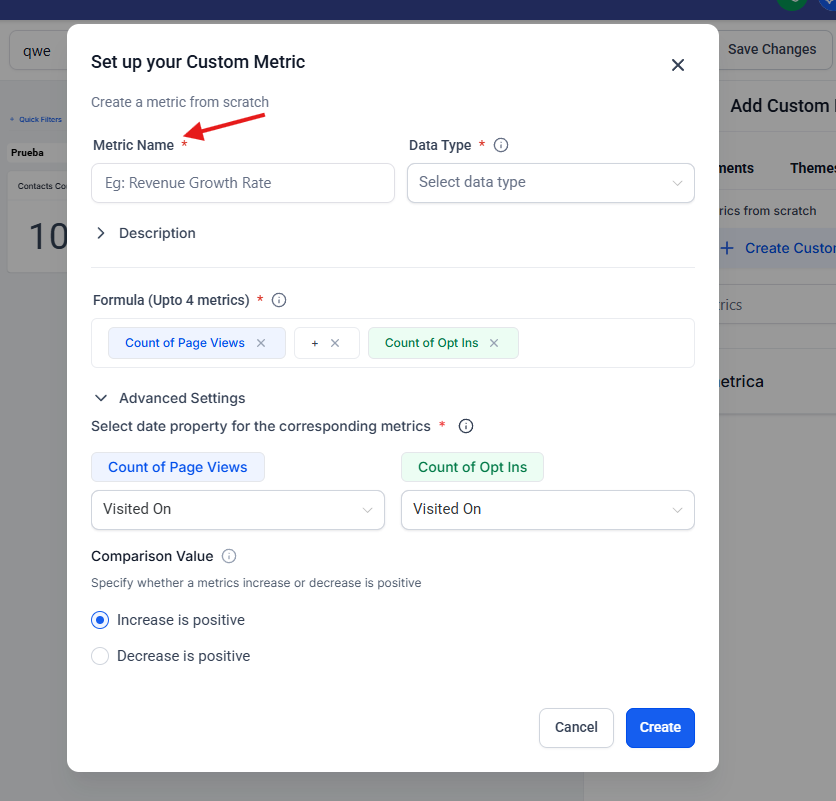
Task: Click the Comparison Value info icon
Action: point(229,556)
